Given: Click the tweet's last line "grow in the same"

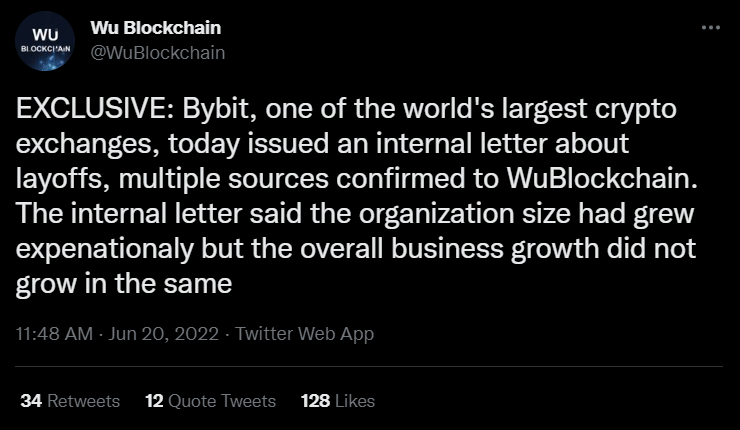Looking at the screenshot, I should point(124,284).
